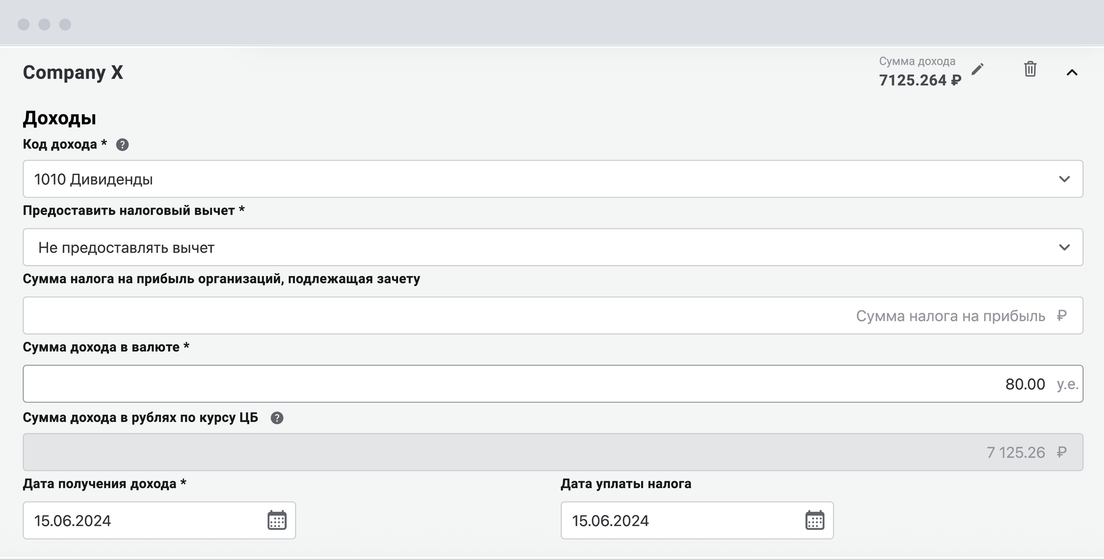Open calendar picker for Дата получения дохода
The image size is (1104, 559).
(277, 520)
